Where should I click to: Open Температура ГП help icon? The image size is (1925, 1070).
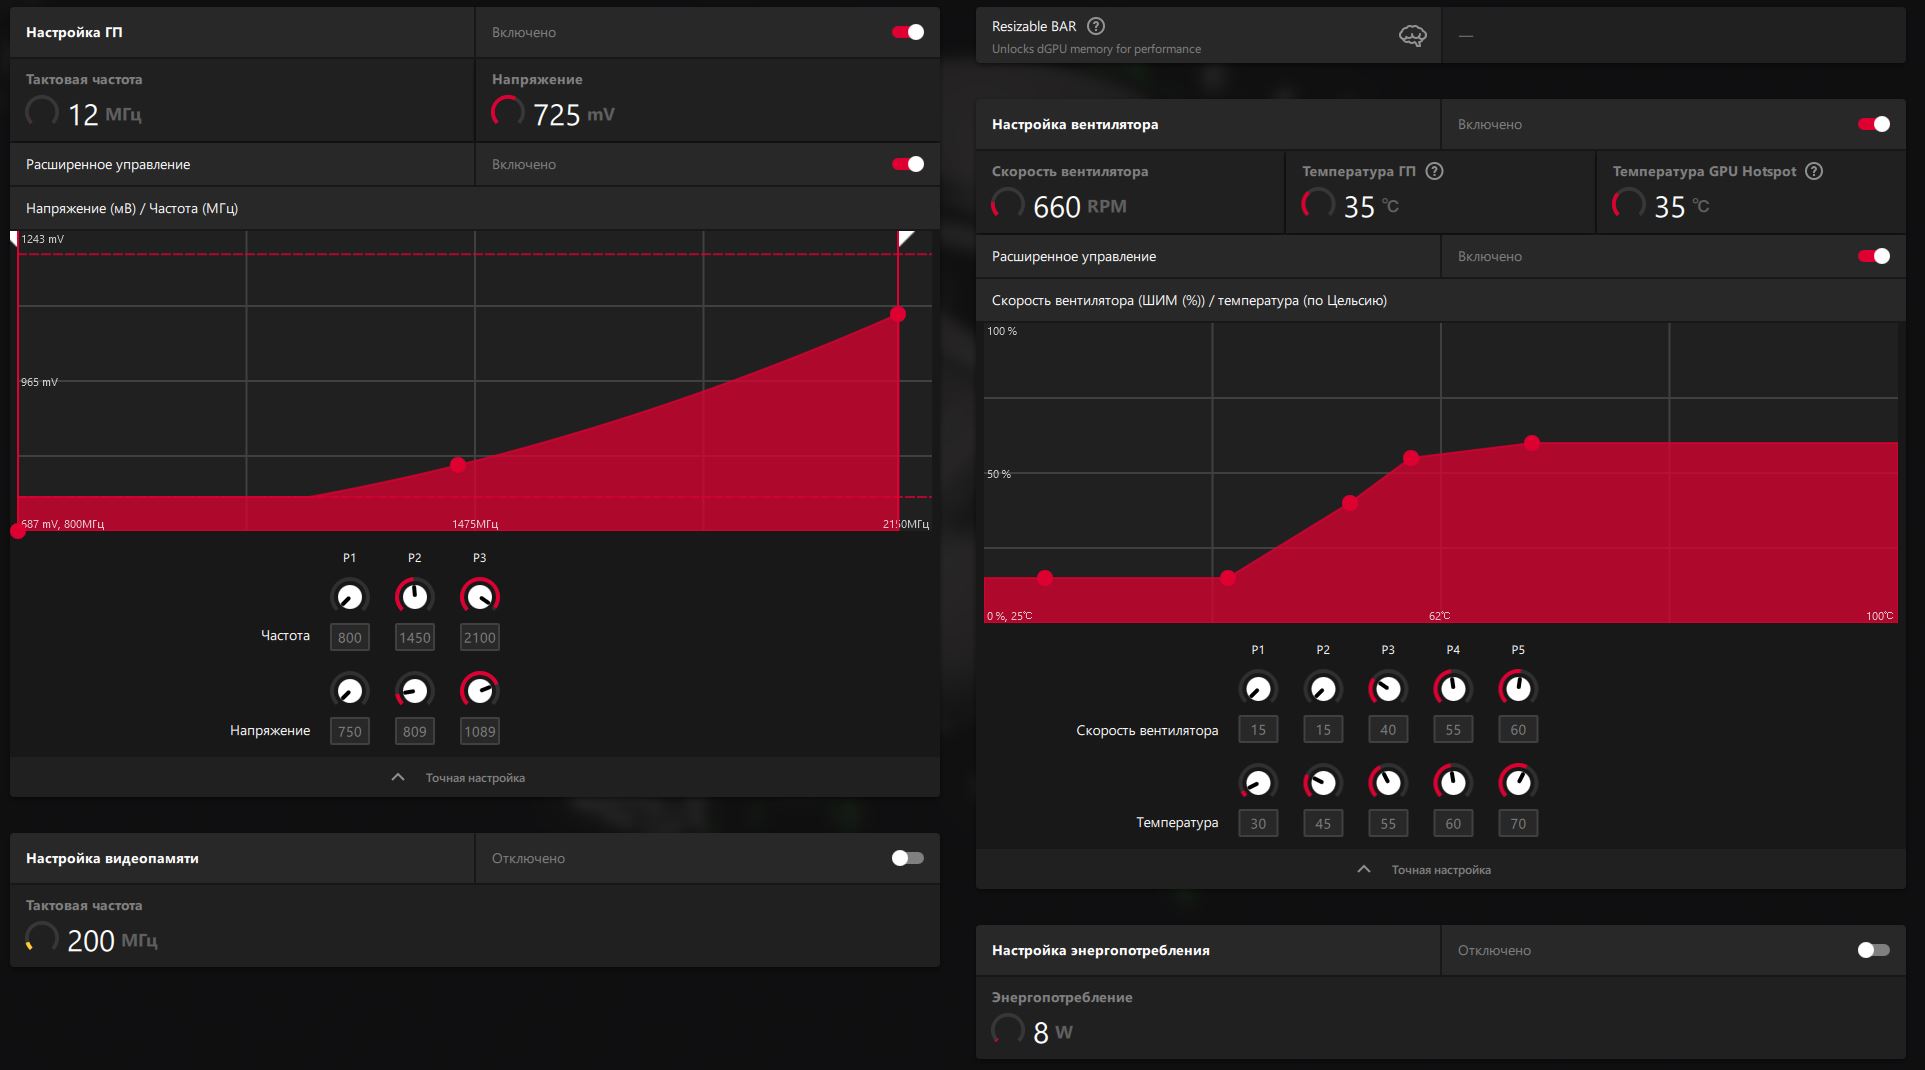tap(1434, 171)
